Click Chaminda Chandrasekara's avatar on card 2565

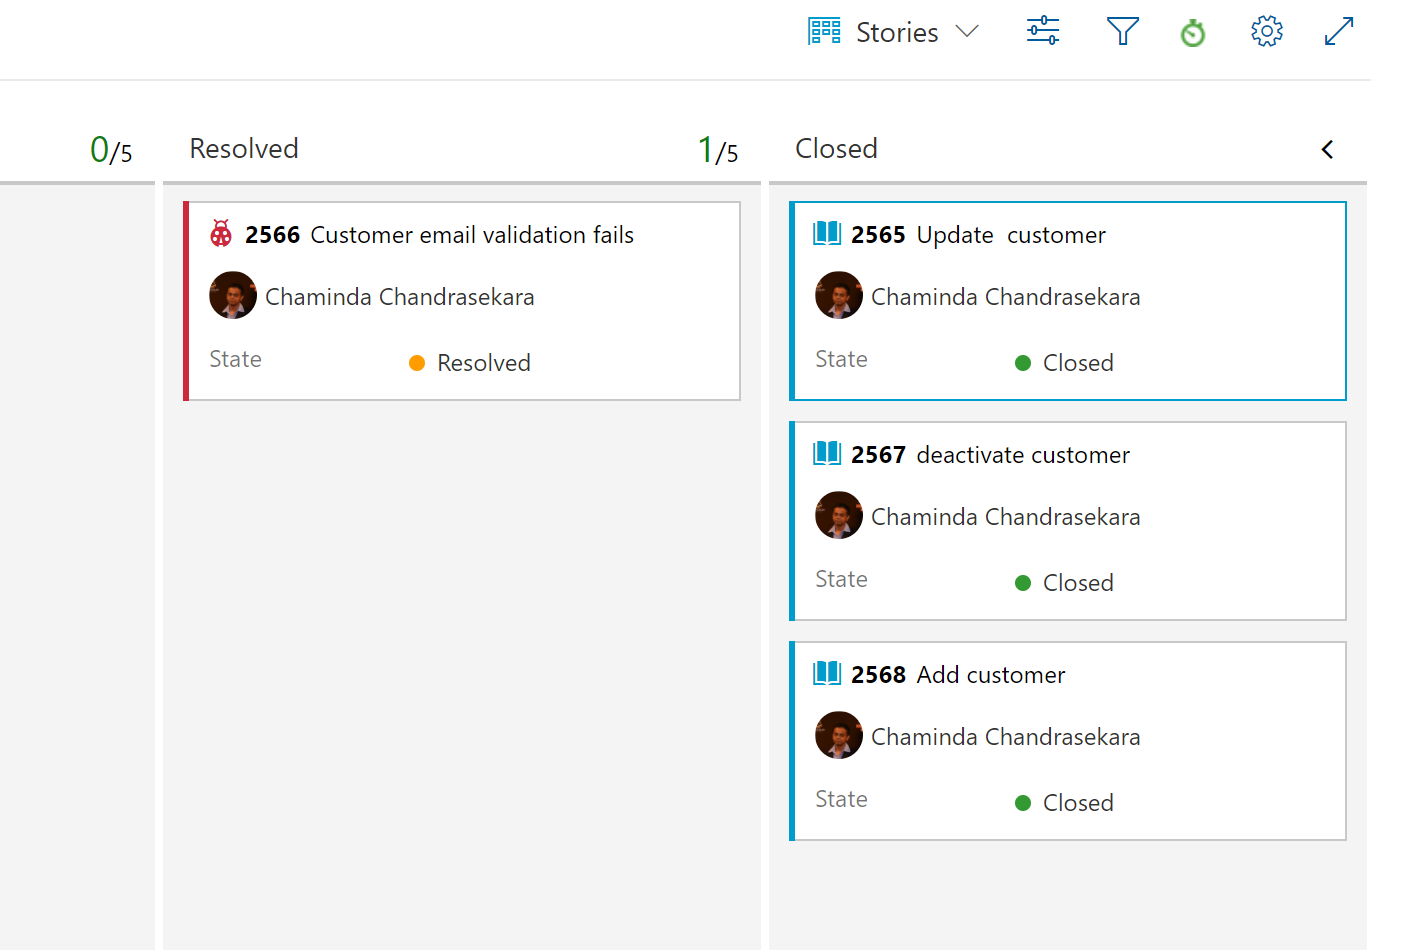pyautogui.click(x=838, y=295)
